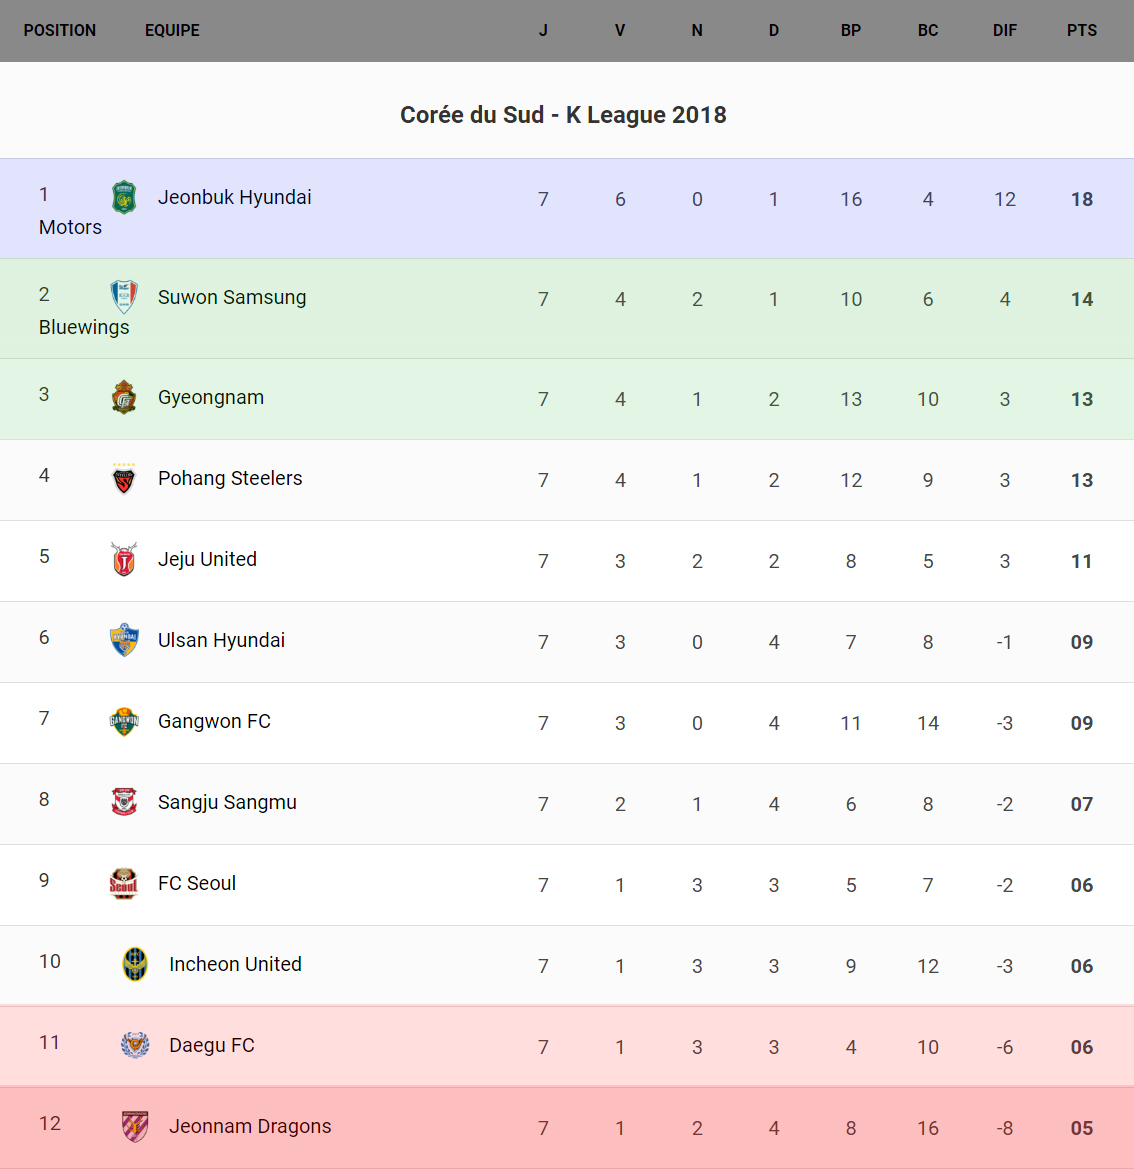The image size is (1134, 1170).
Task: Select the Incheon United team name
Action: coord(235,964)
